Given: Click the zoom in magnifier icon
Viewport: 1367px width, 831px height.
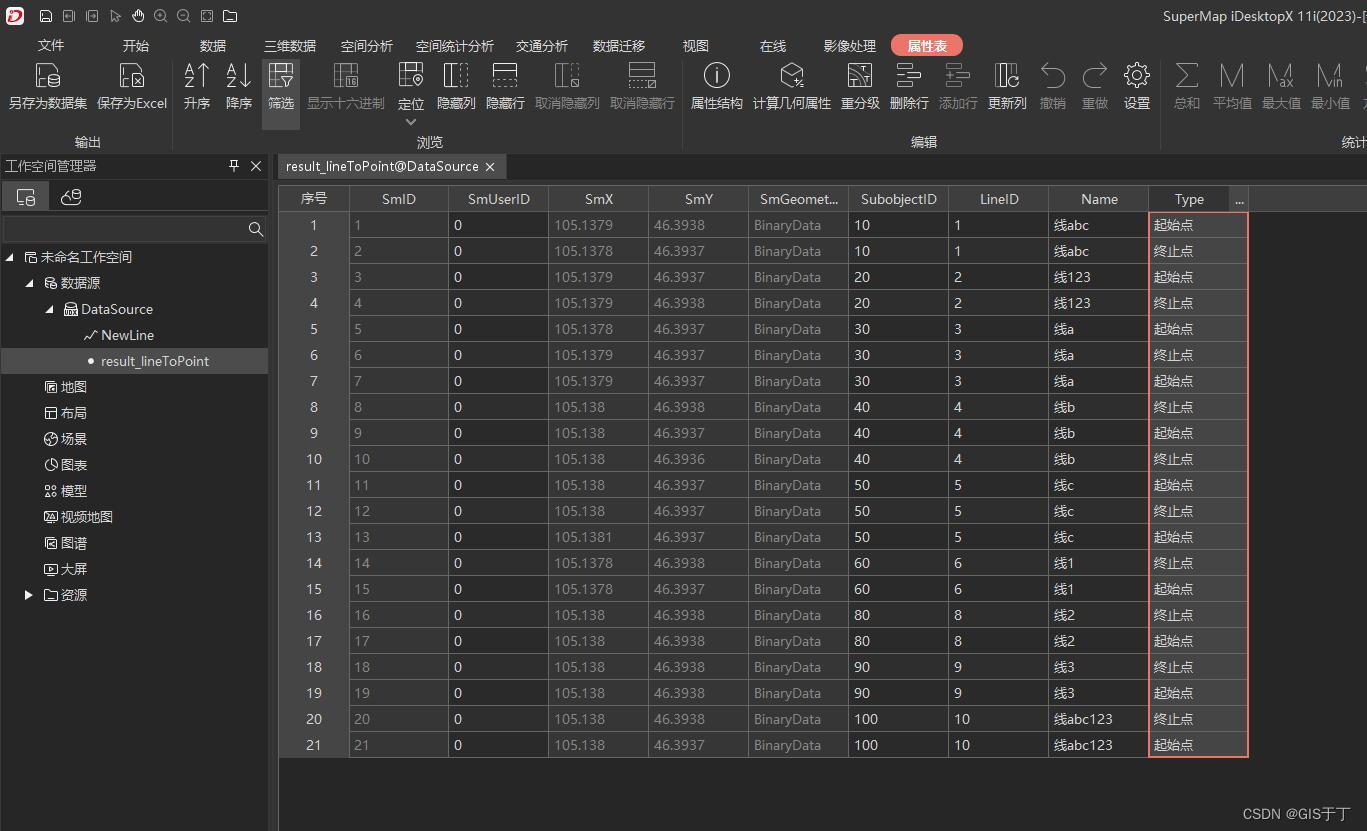Looking at the screenshot, I should click(161, 16).
